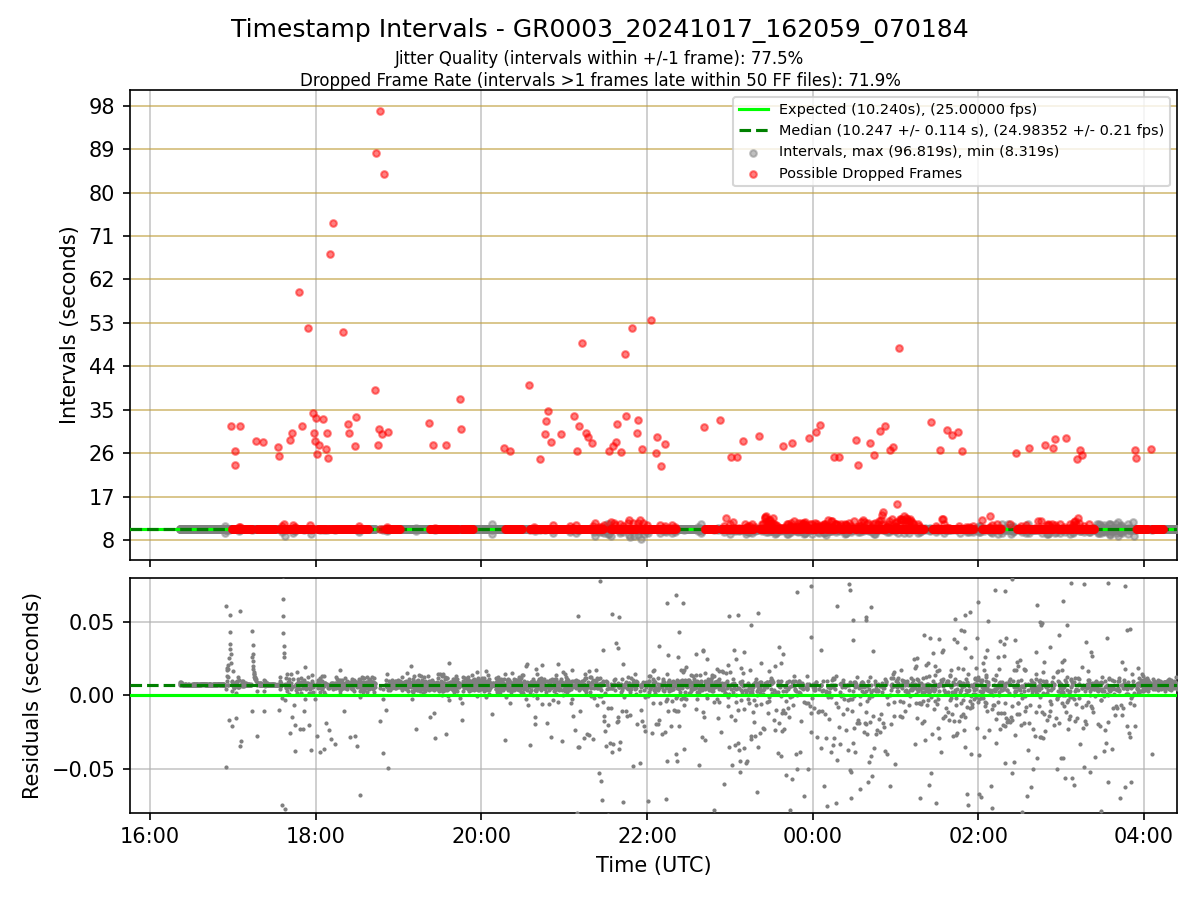Click the red dropped-frame marker in the legend

point(754,174)
